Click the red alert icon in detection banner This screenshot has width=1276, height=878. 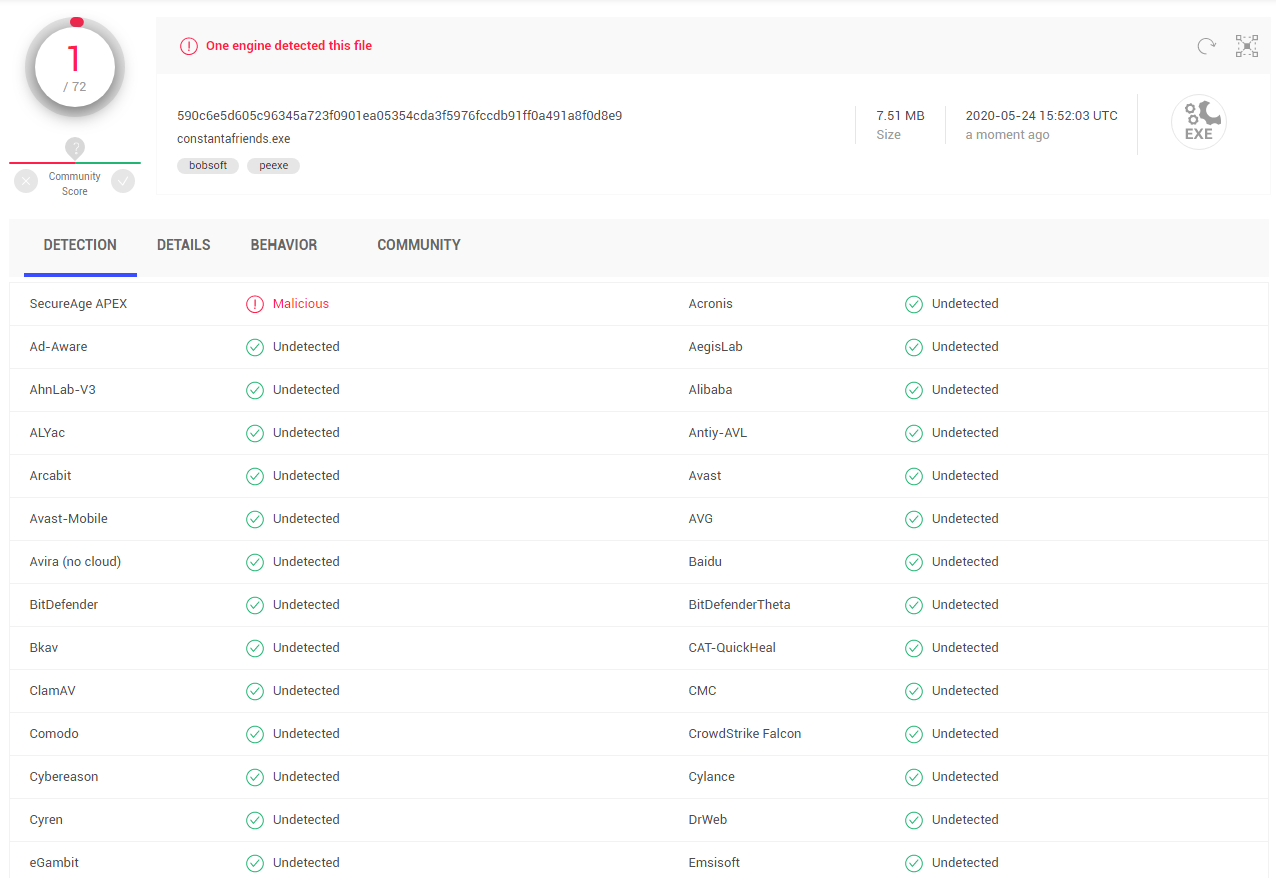(189, 46)
